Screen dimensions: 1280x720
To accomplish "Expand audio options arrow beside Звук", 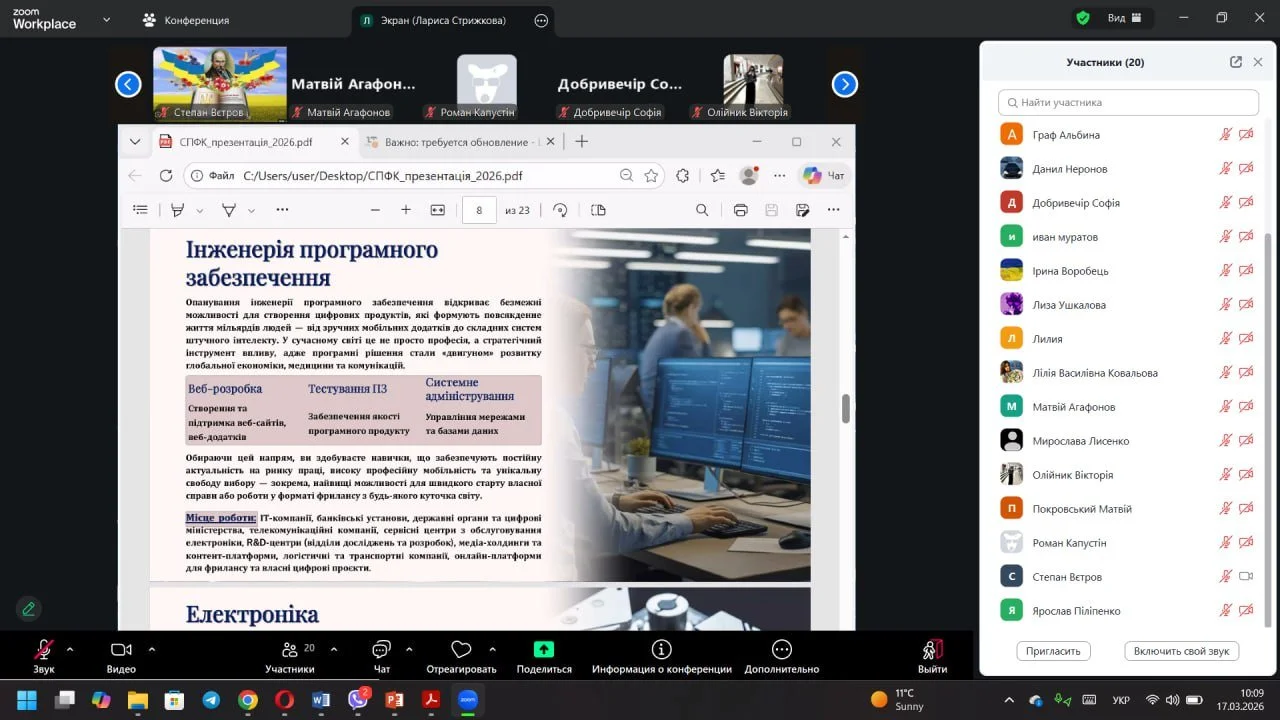I will click(x=70, y=649).
